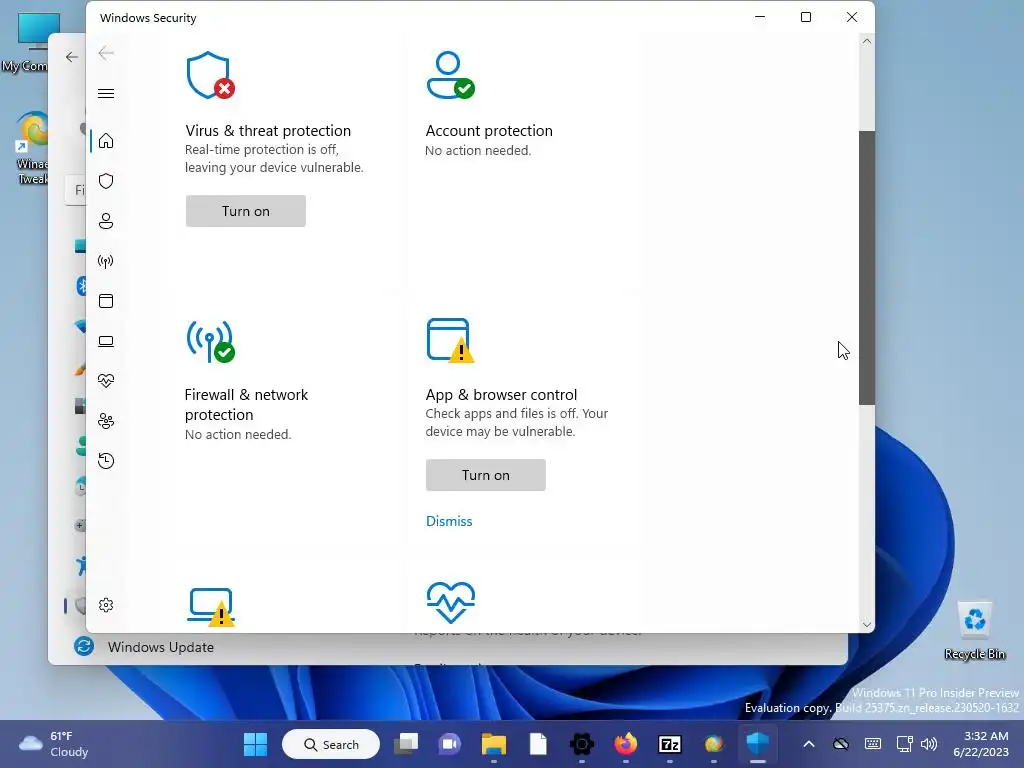Open the Settings gear app on taskbar
This screenshot has height=768, width=1024.
click(582, 744)
